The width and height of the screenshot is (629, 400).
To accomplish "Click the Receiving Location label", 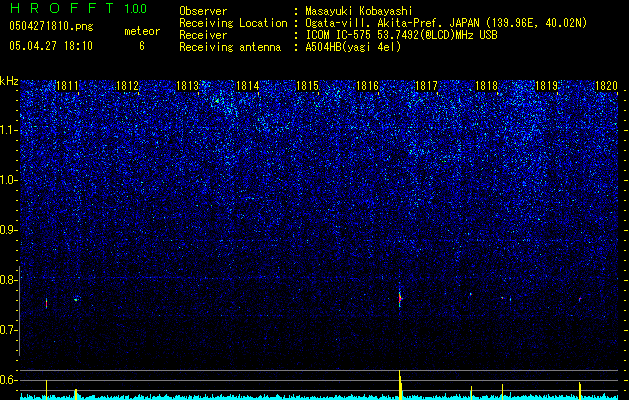I will tap(233, 23).
